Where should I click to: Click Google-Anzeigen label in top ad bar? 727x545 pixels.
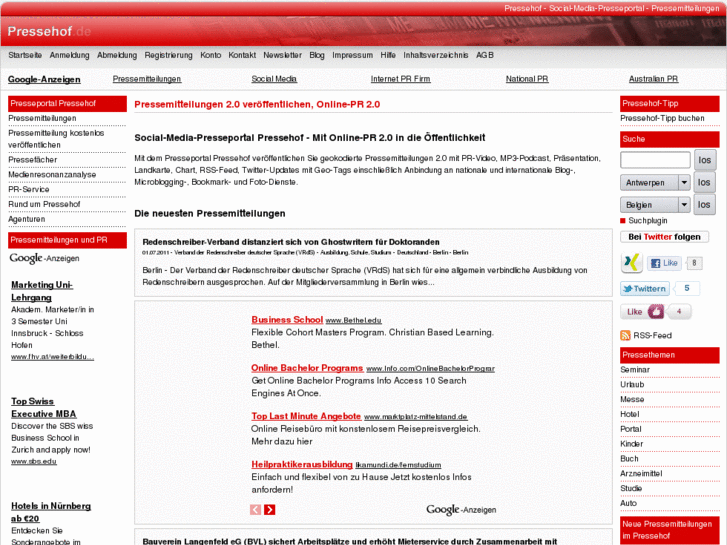[44, 79]
